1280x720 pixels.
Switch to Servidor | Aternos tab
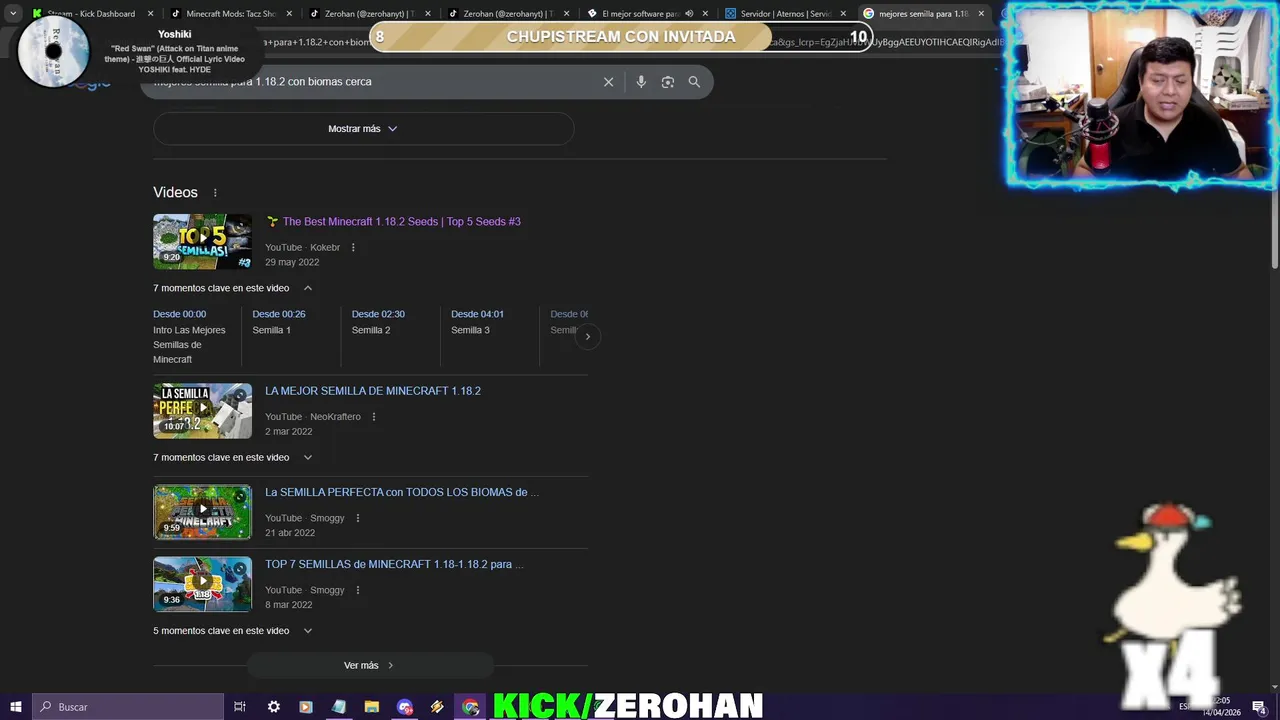coord(784,14)
